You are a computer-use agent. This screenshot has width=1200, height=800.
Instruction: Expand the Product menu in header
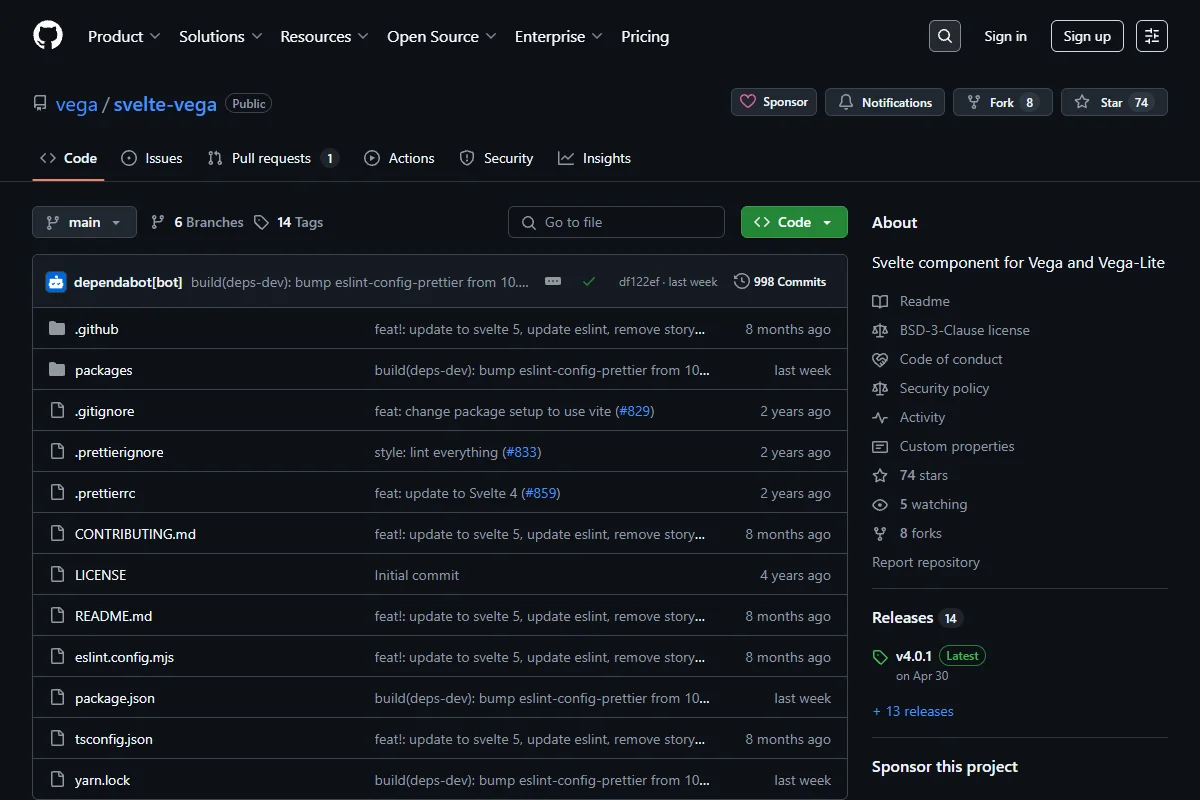(x=124, y=36)
